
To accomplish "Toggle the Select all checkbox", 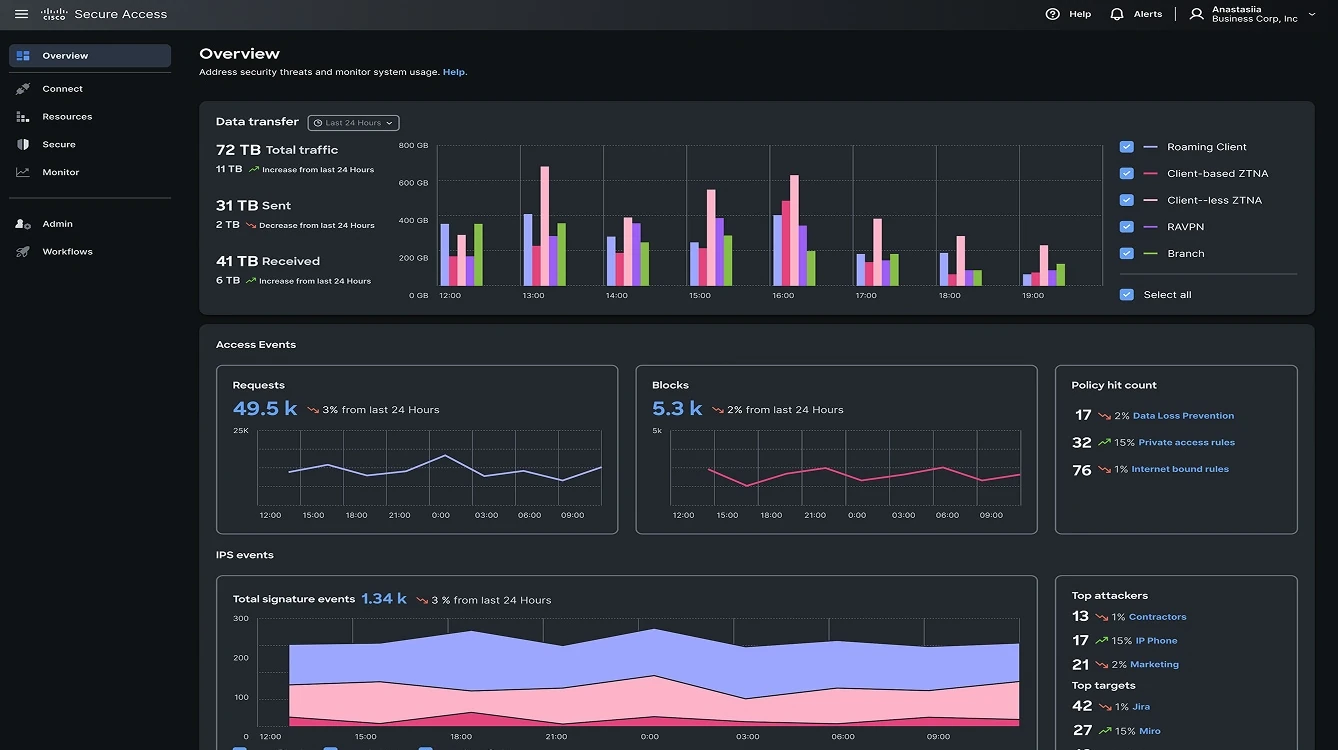I will [x=1127, y=295].
